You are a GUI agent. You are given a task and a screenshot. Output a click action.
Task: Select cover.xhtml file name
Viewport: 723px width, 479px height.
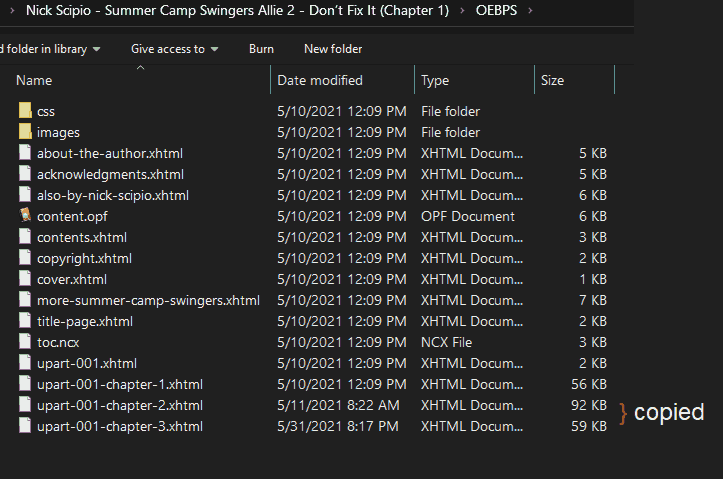(71, 279)
